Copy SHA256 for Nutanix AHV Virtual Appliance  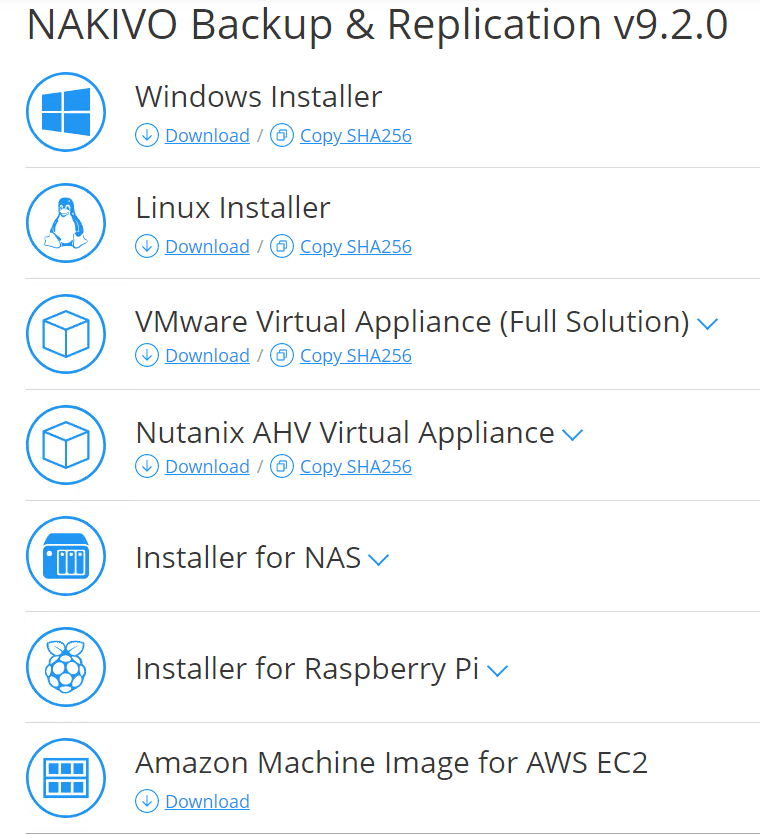pos(355,467)
